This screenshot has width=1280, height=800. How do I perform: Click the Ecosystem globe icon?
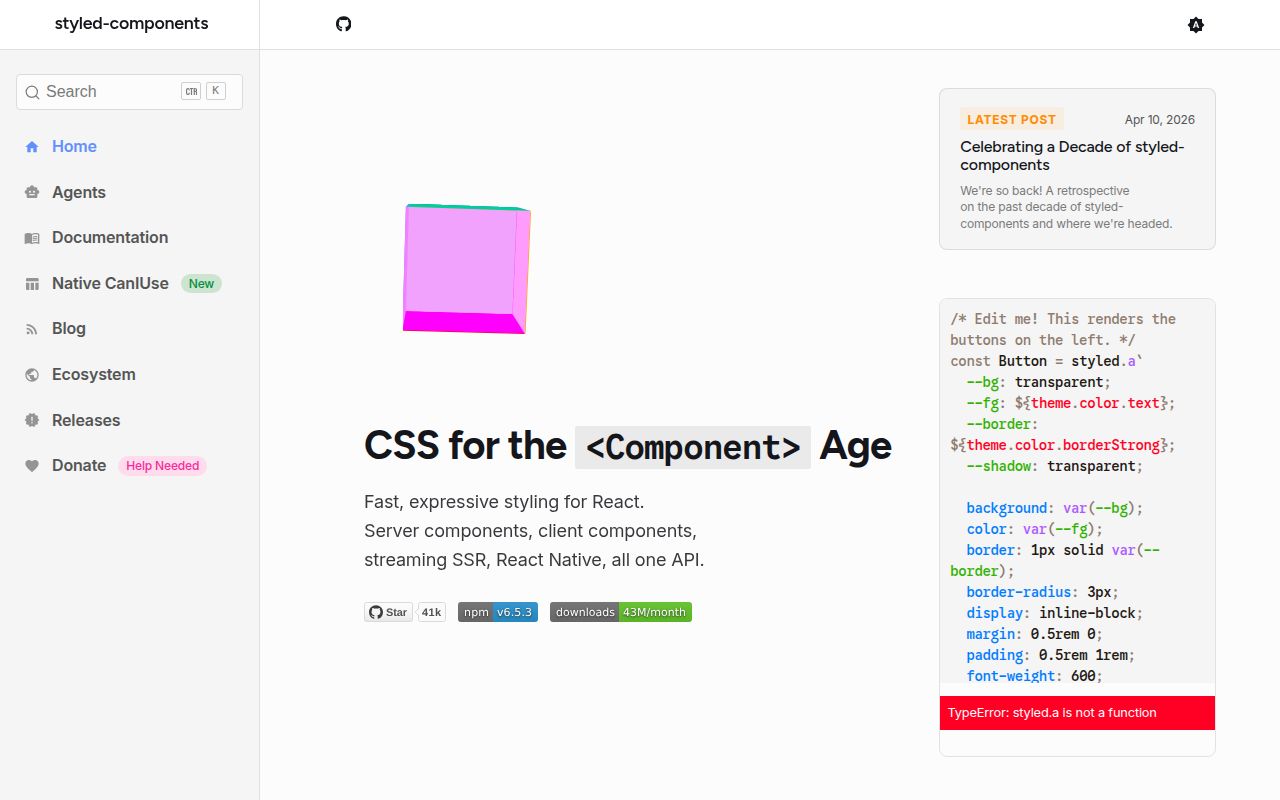(x=32, y=375)
